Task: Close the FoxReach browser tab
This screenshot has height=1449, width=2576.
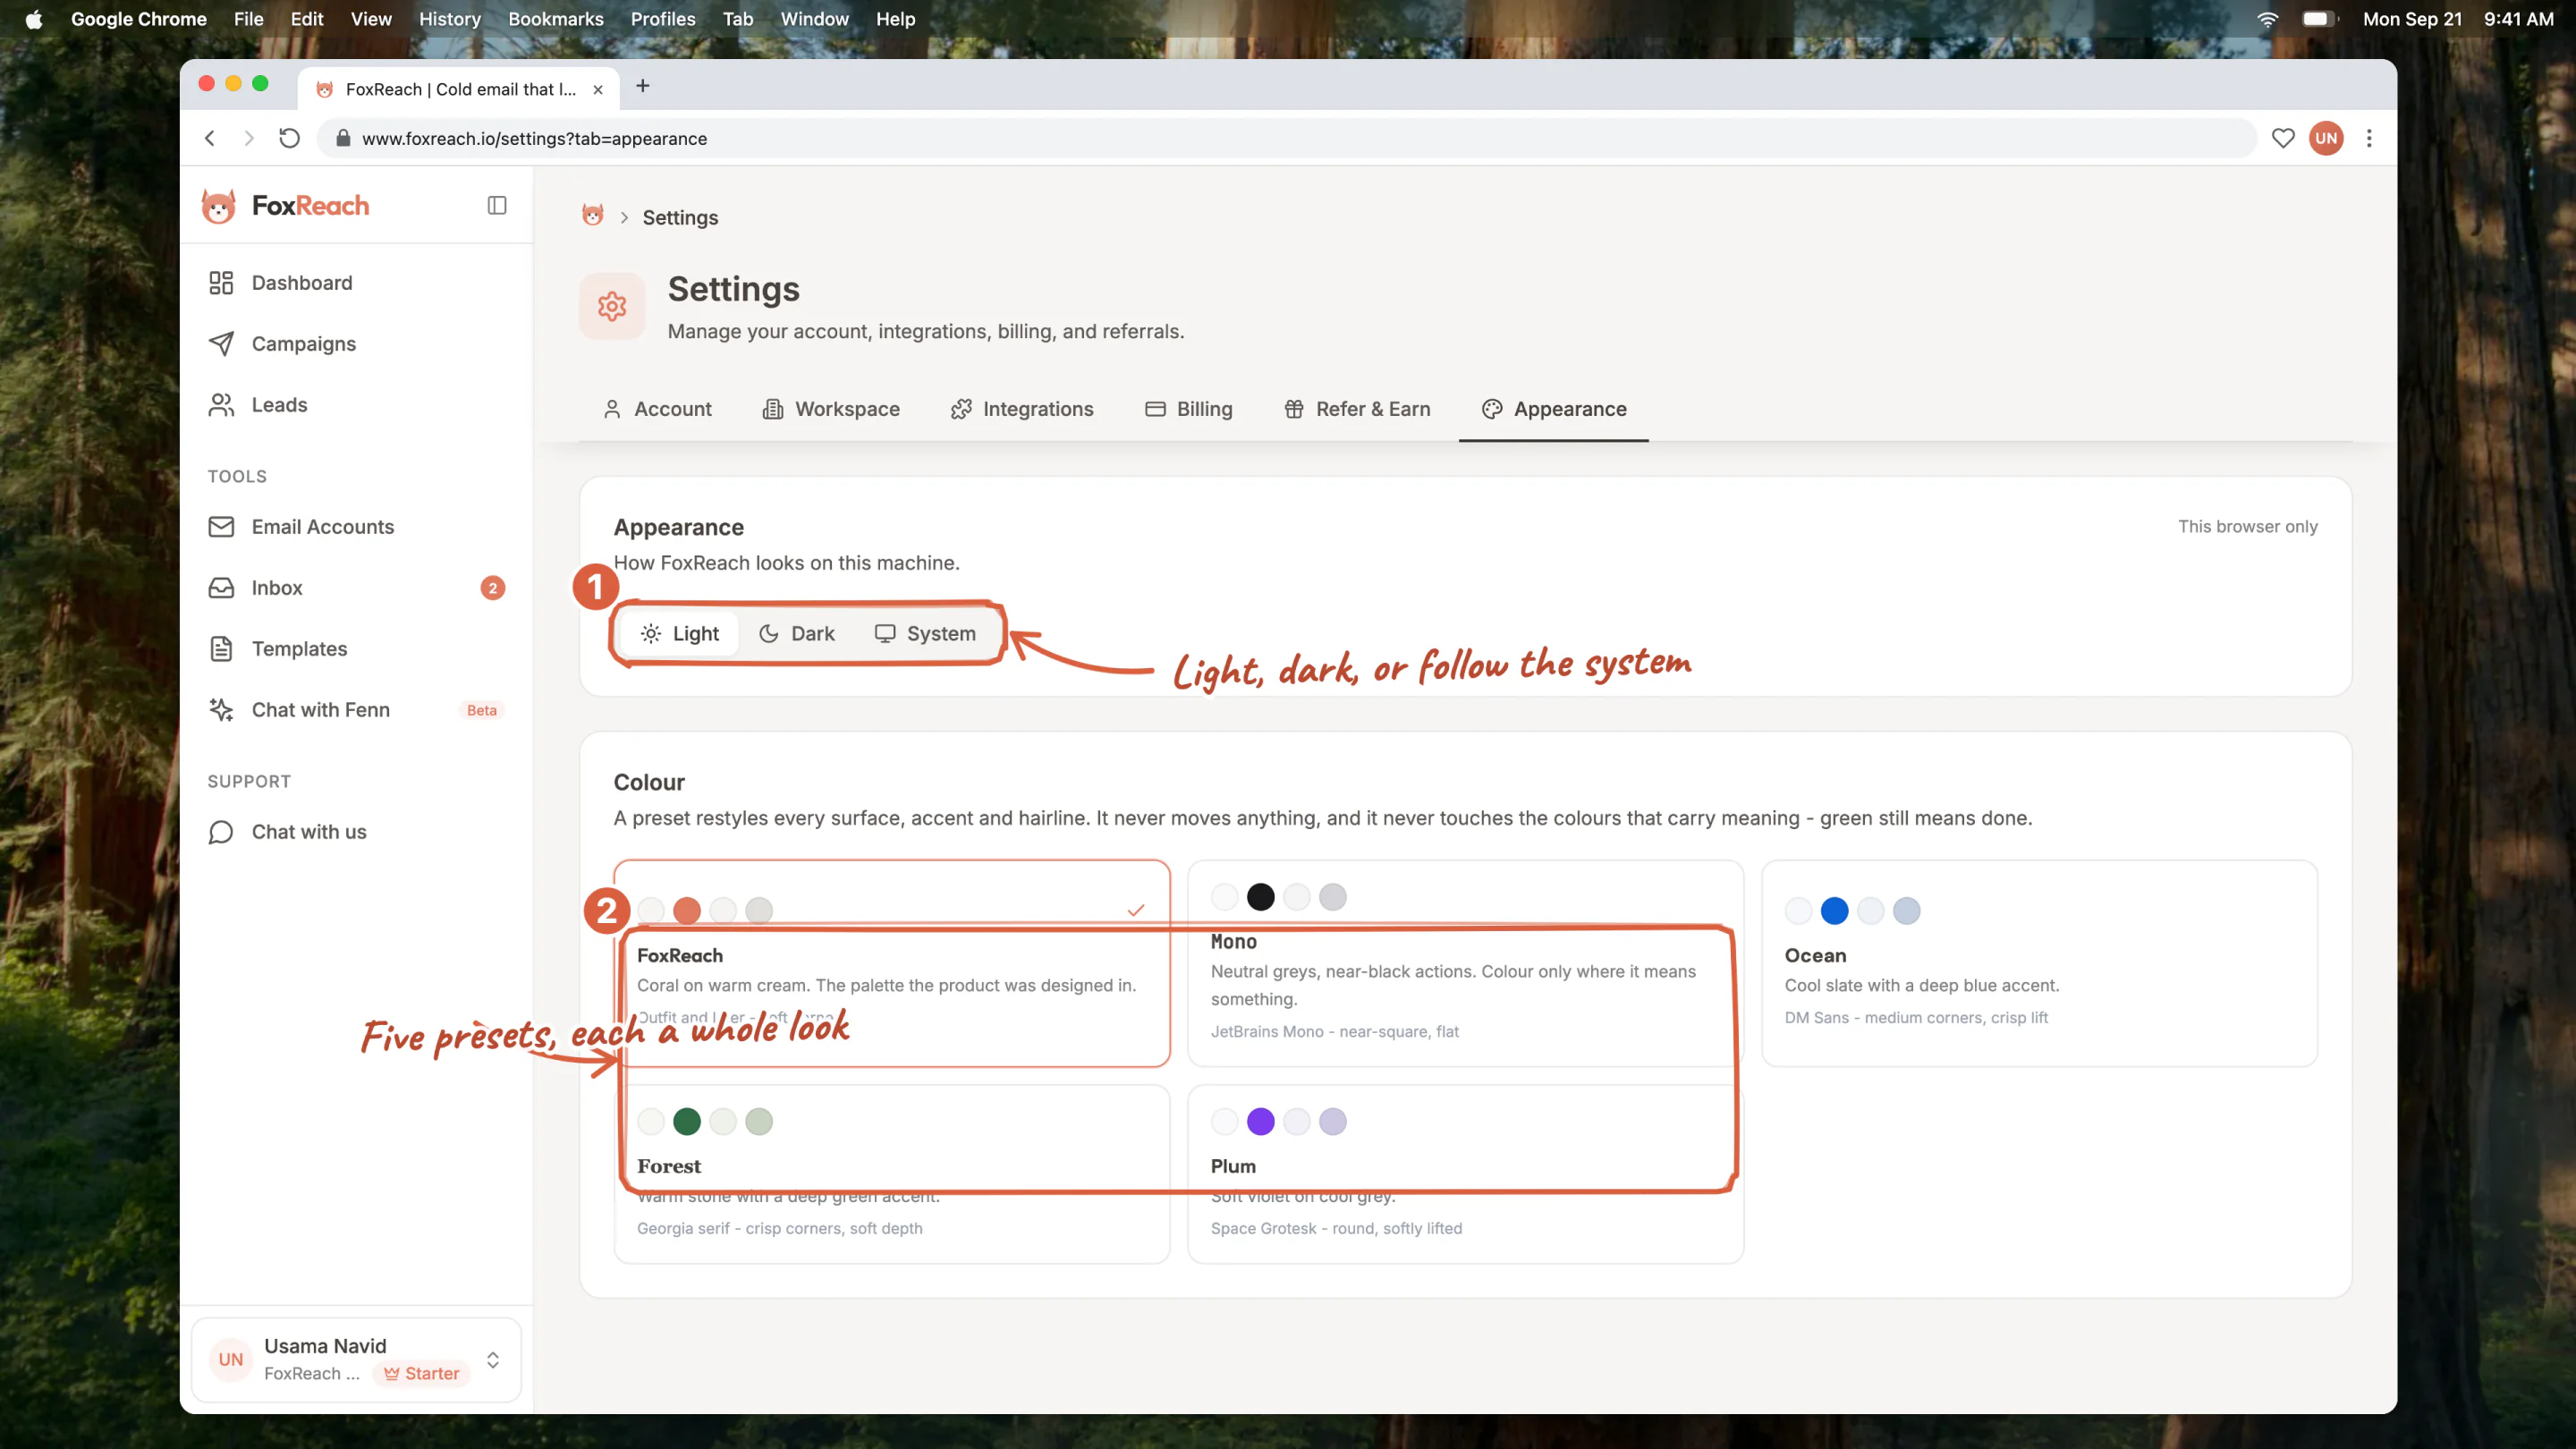Action: 598,89
